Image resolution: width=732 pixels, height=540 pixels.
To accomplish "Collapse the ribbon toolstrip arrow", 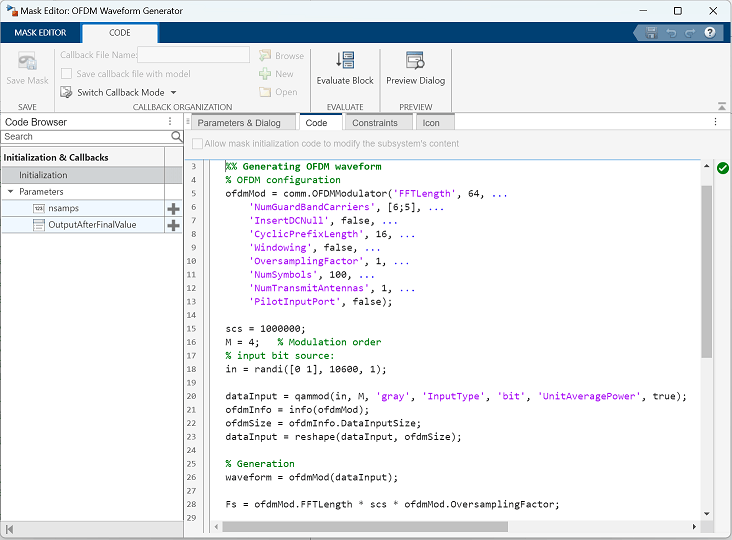I will point(722,106).
